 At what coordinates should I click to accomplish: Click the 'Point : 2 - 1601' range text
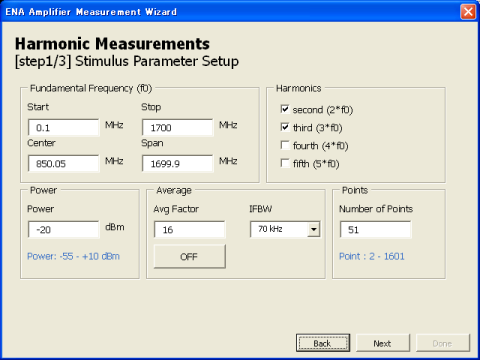click(372, 256)
